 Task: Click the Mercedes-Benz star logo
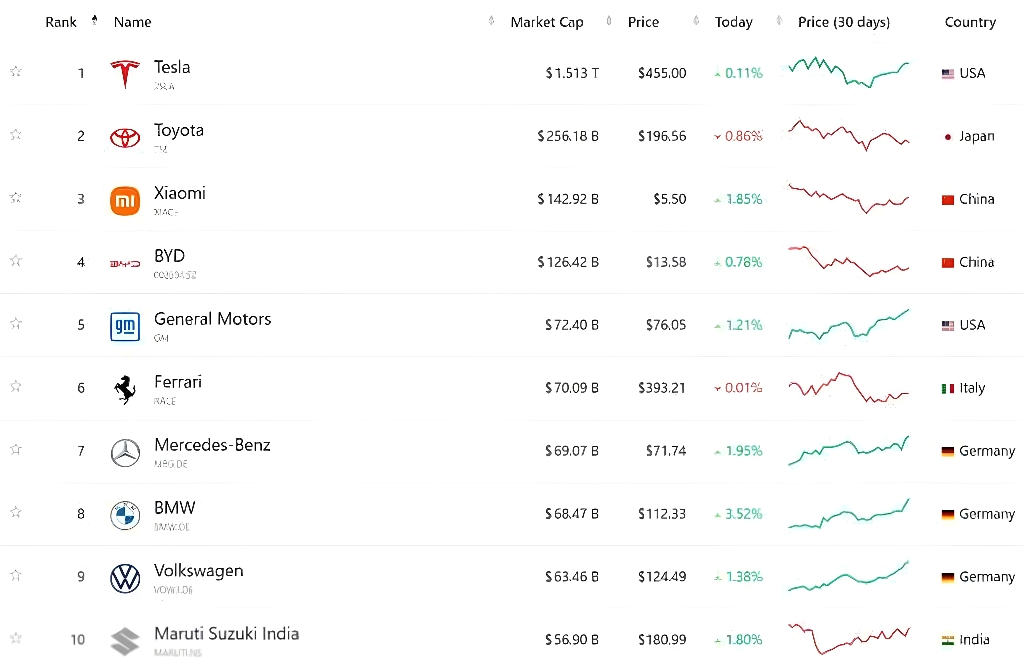click(x=125, y=452)
